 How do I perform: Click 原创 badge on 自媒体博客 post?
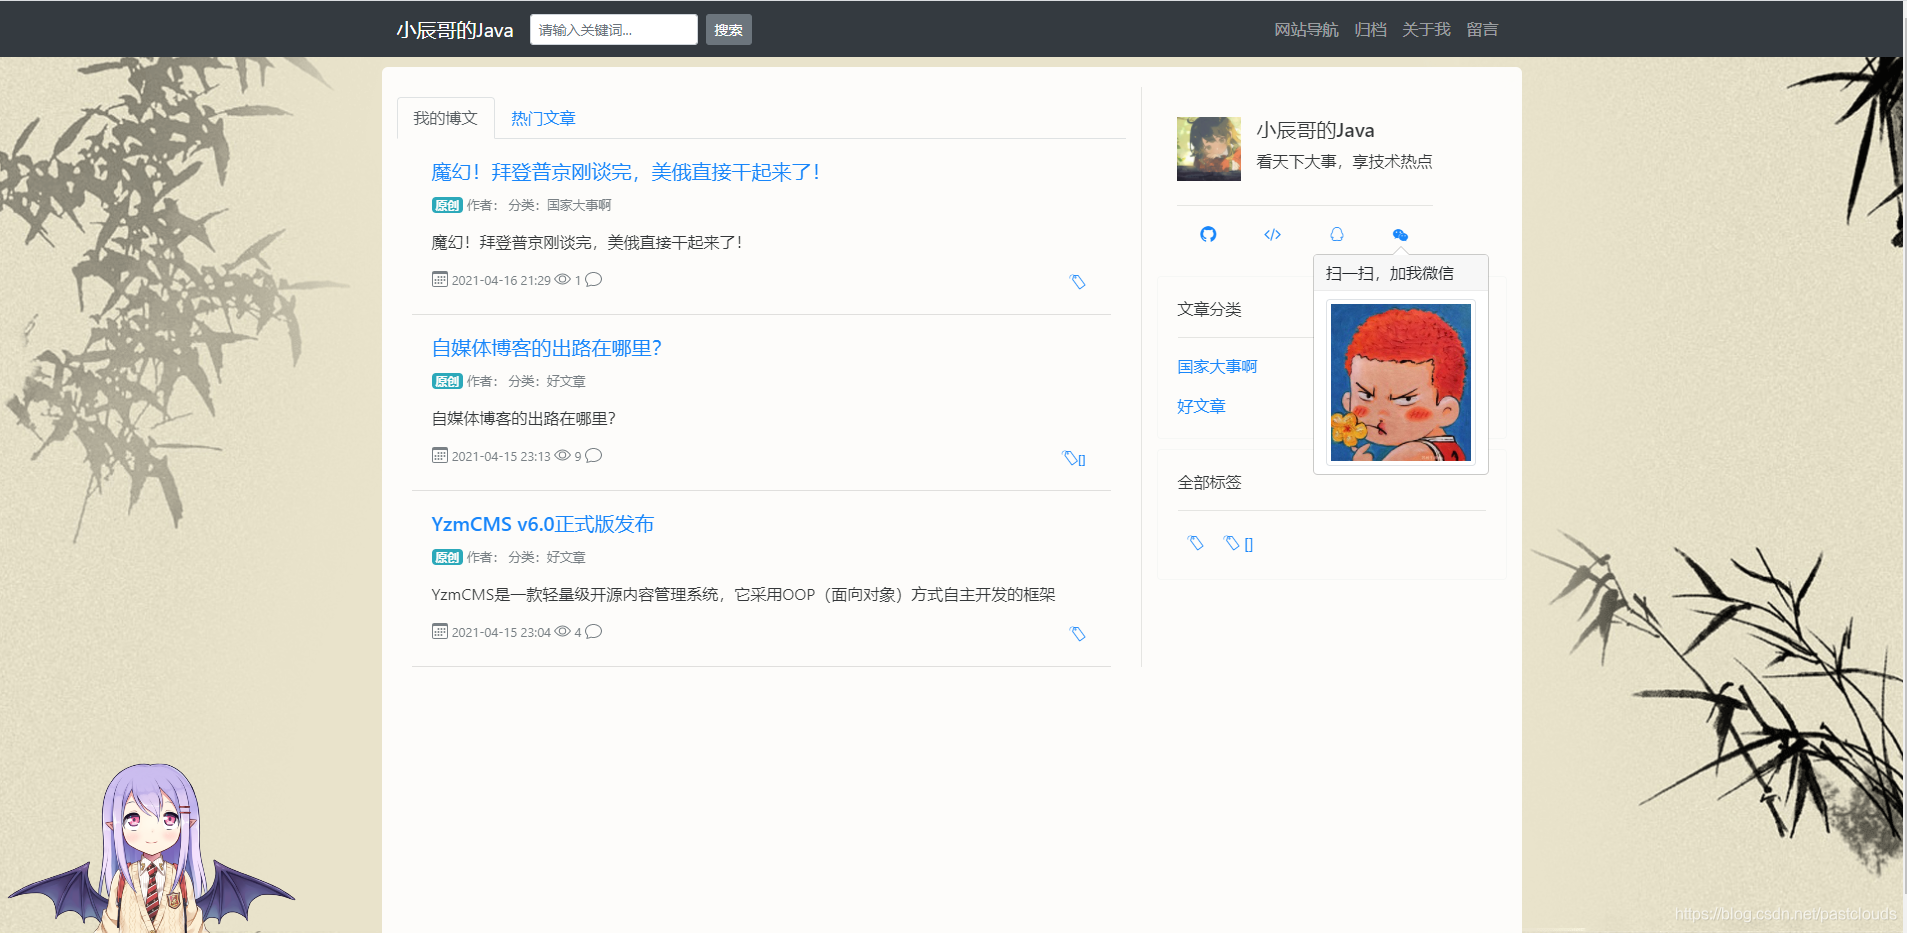pos(447,381)
